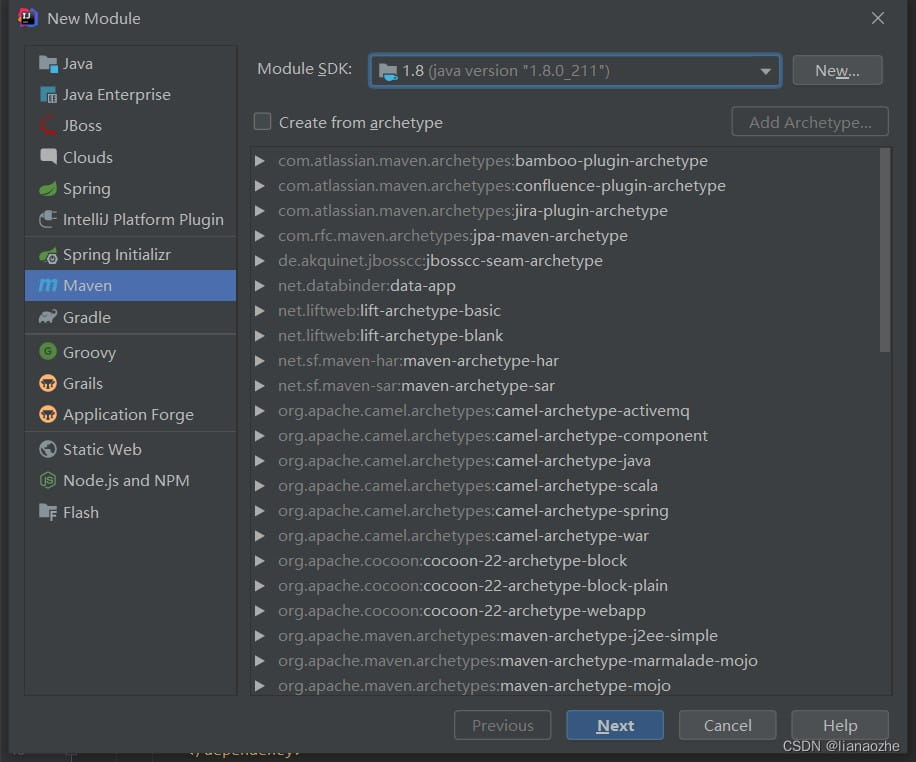916x762 pixels.
Task: Close the New Module dialog
Action: pos(877,18)
